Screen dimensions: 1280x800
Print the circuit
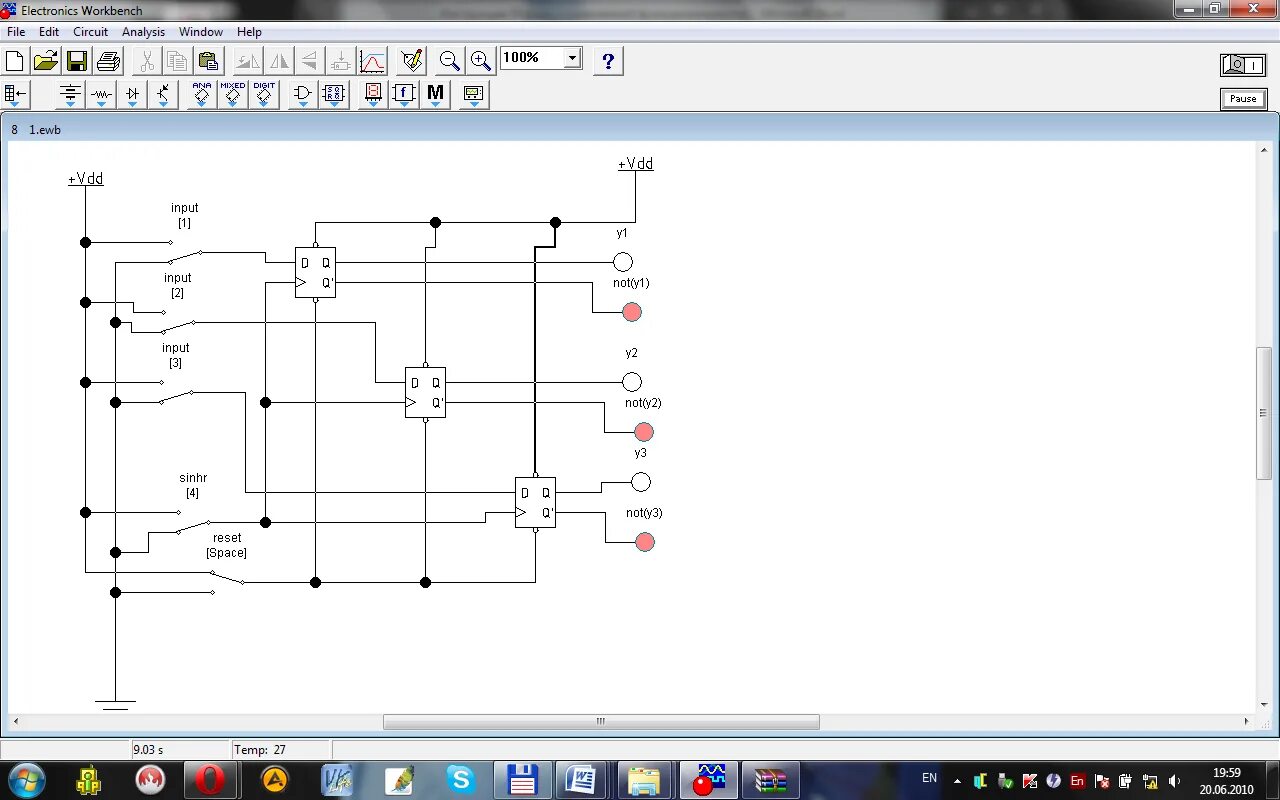pos(108,61)
